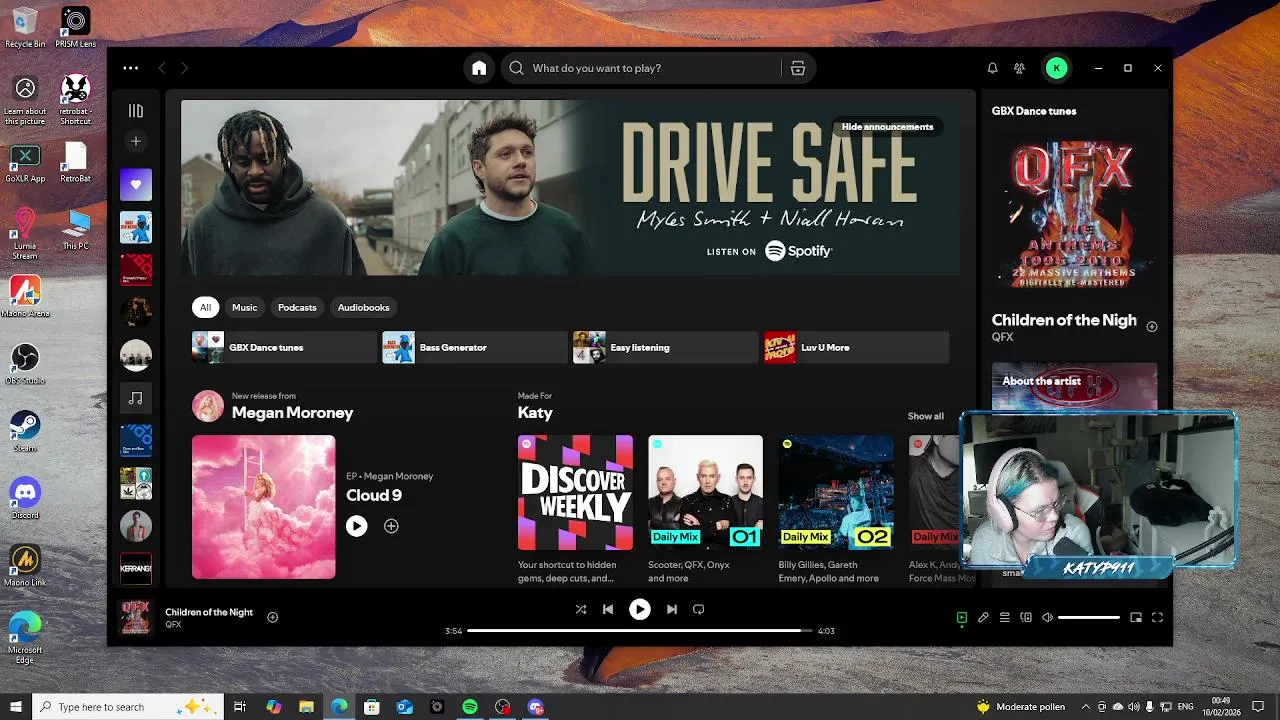Create a playlist with the sidebar plus button
1280x720 pixels.
click(x=136, y=141)
